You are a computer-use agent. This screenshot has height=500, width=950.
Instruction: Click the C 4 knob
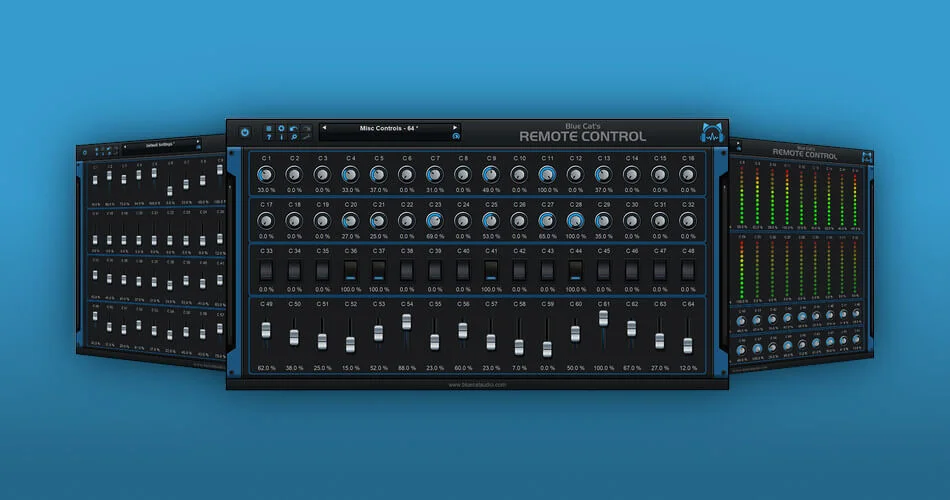click(350, 175)
